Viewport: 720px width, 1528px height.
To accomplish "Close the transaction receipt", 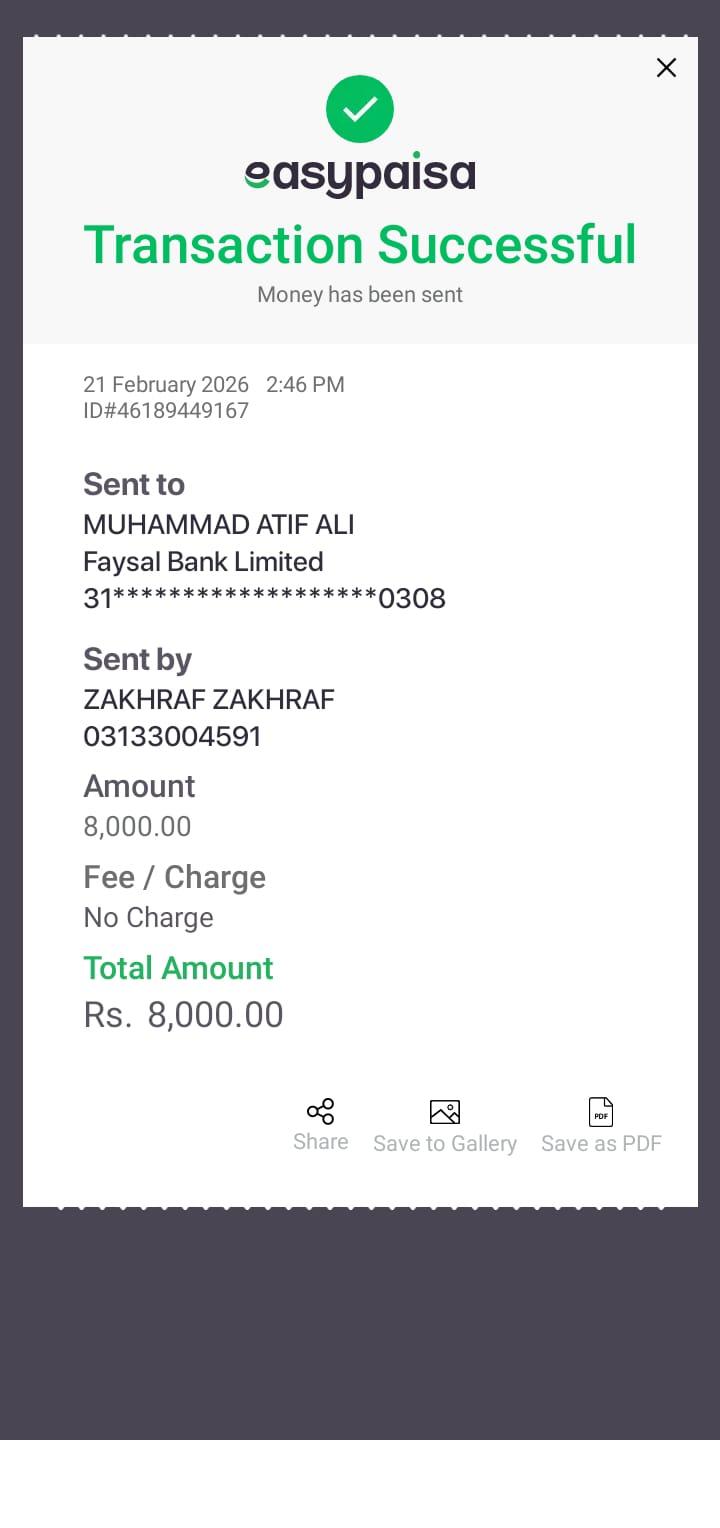I will tap(666, 68).
